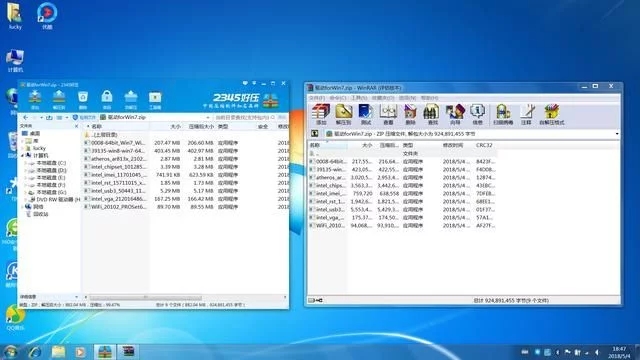This screenshot has width=640, height=360.
Task: Click the WinRAR Scan Virus icon
Action: (503, 114)
